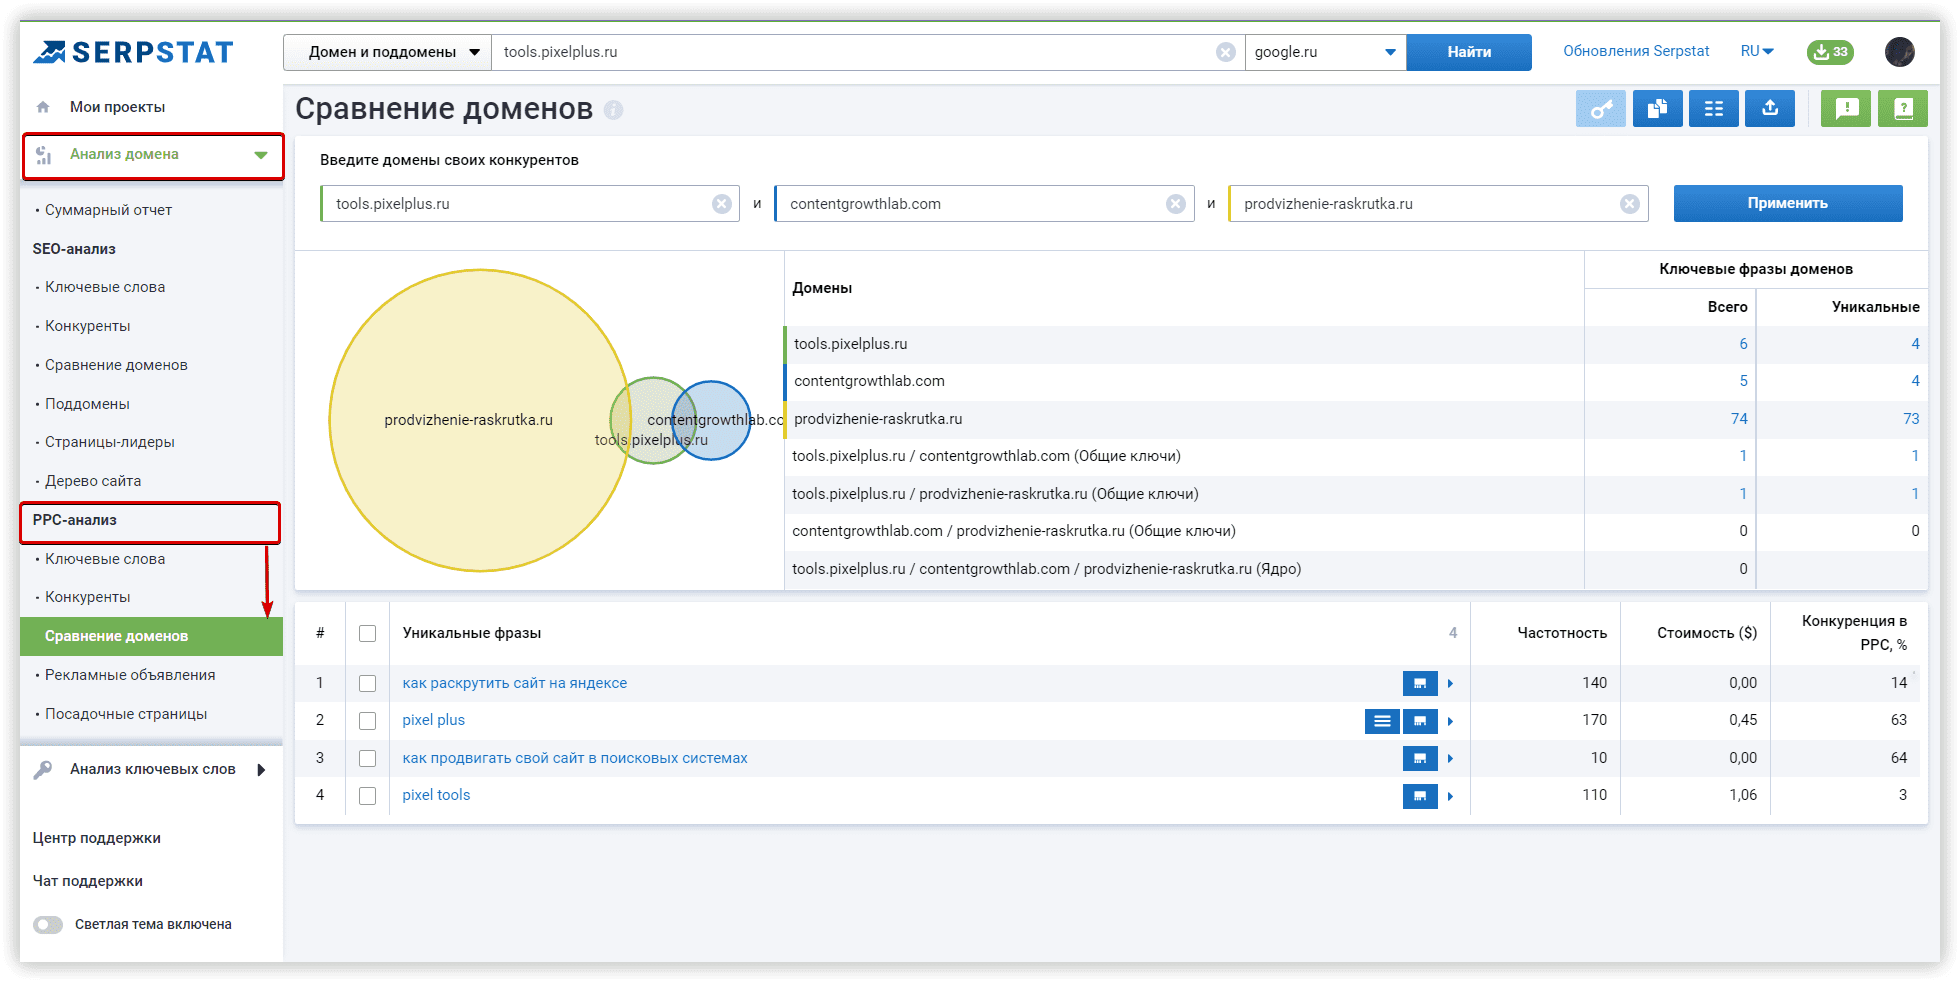Toggle the Светлая тема включена switch
The height and width of the screenshot is (982, 1960).
click(48, 925)
